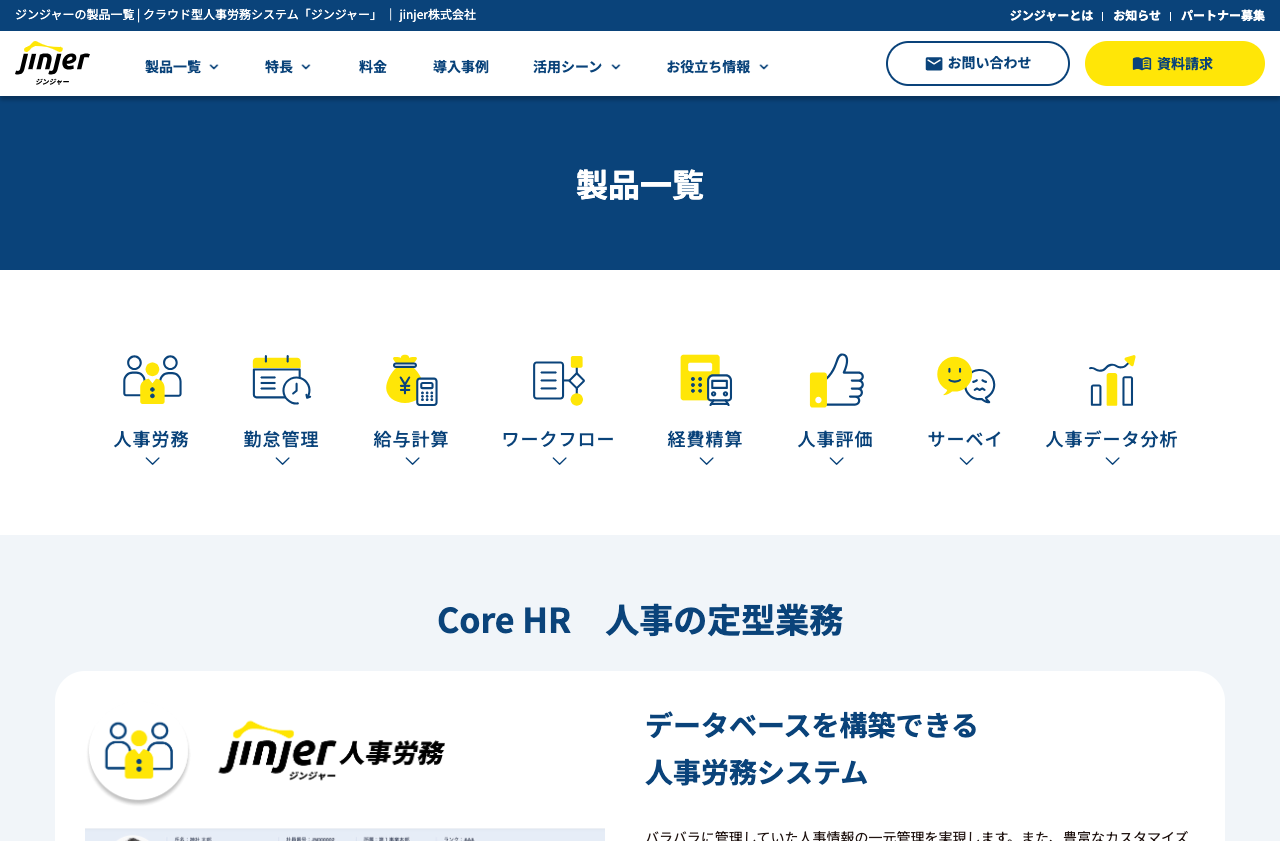Expand the 製品一覧 navigation dropdown
Image resolution: width=1280 pixels, height=841 pixels.
[180, 65]
